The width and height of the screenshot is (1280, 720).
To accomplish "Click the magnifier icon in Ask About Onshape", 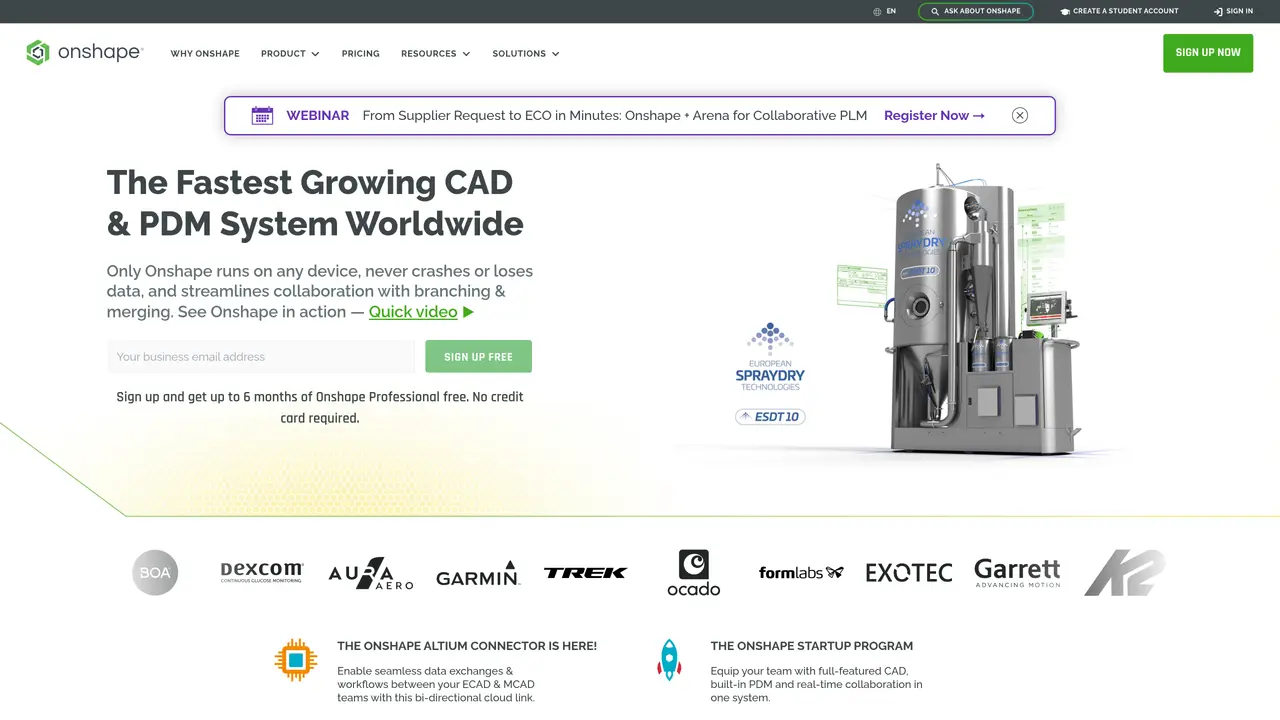I will pos(935,11).
